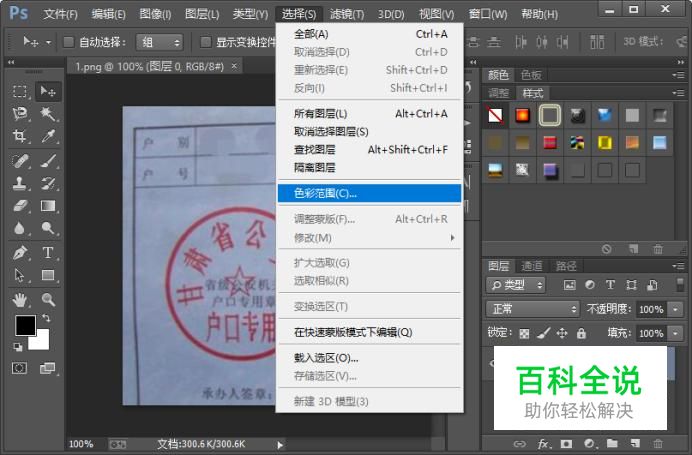Viewport: 692px width, 455px height.
Task: Select the Hand tool
Action: [19, 300]
